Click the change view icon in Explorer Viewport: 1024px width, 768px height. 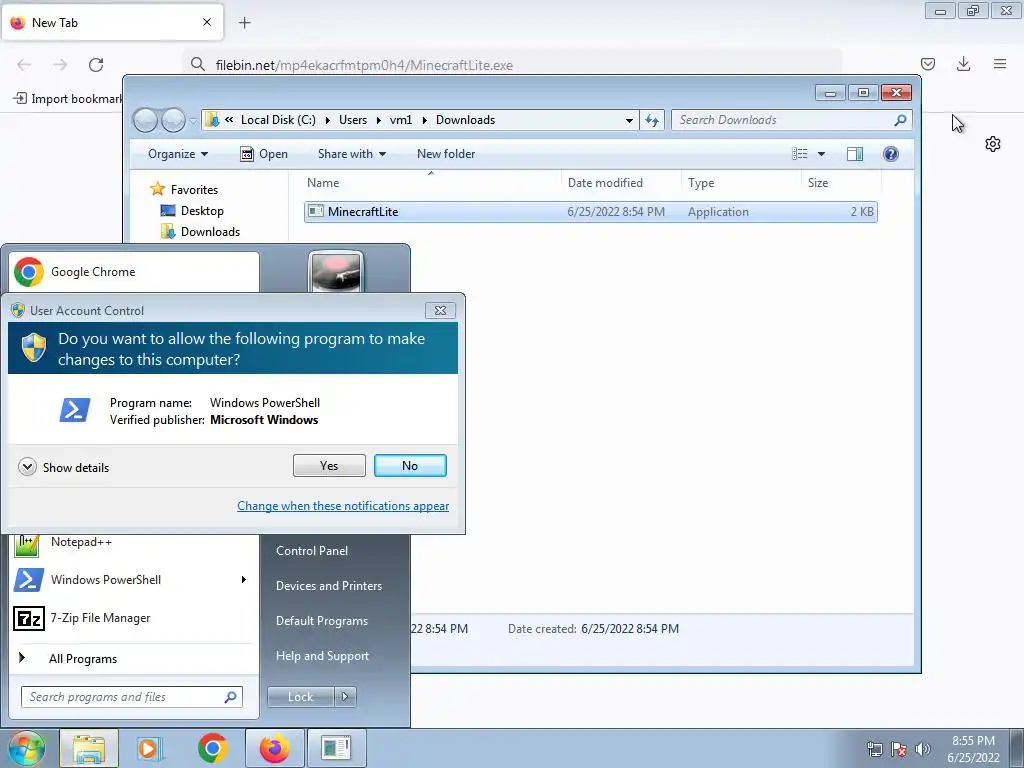(800, 153)
